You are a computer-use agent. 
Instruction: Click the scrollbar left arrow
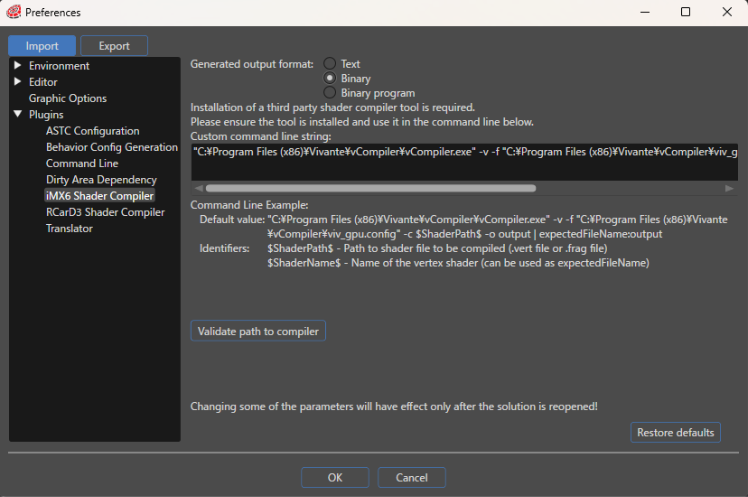(x=198, y=188)
